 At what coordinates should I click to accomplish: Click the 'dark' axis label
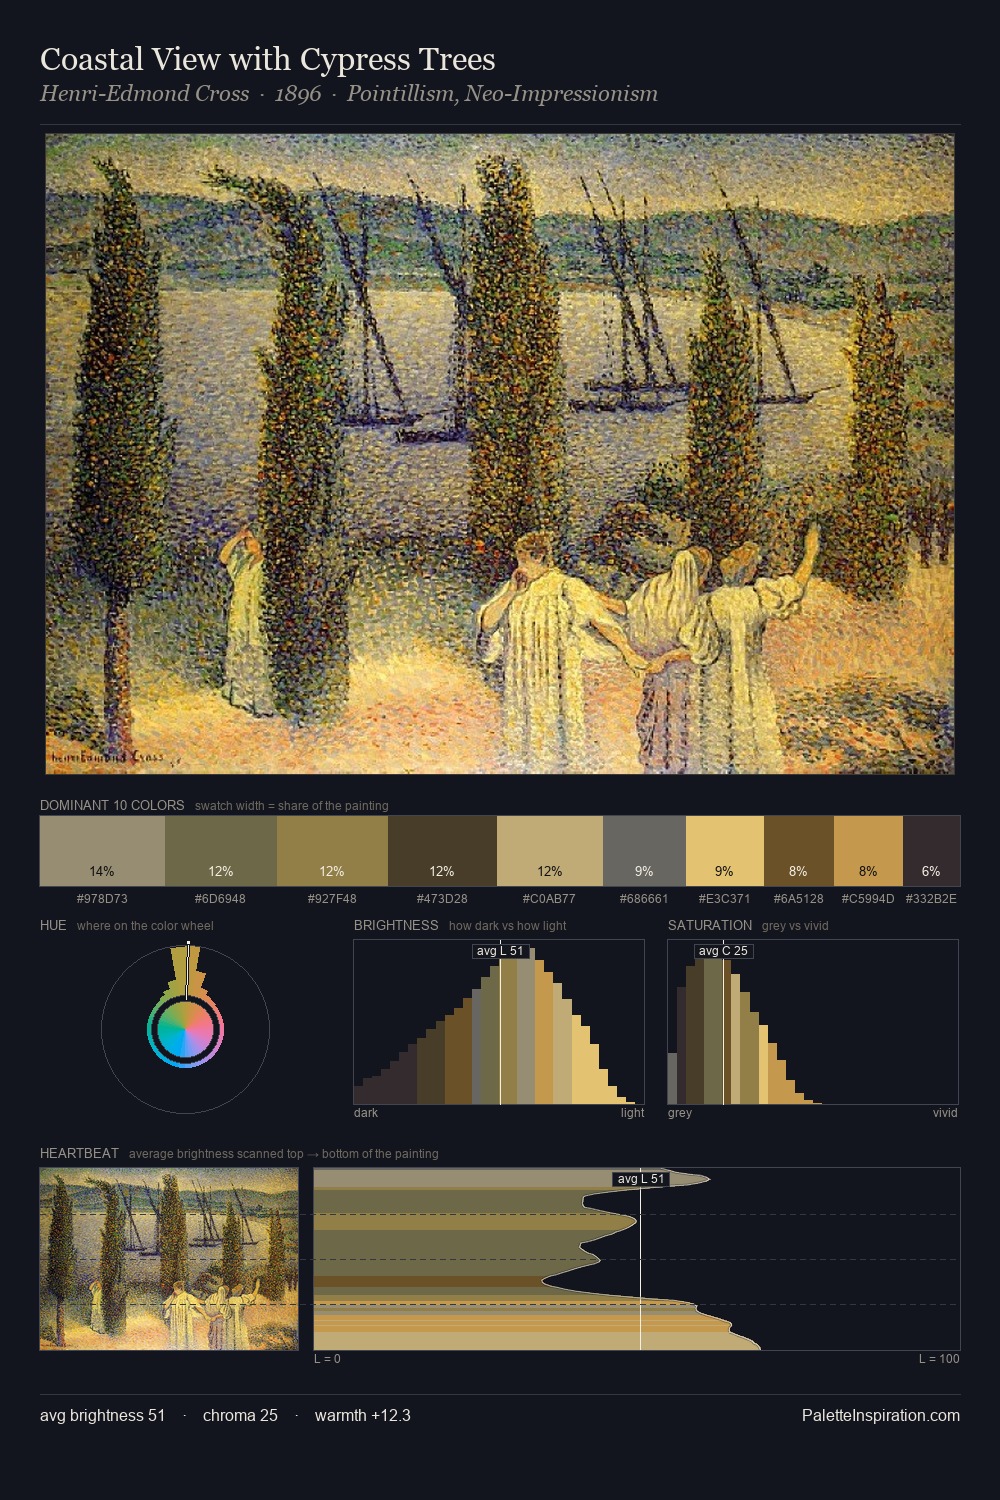[x=366, y=1113]
